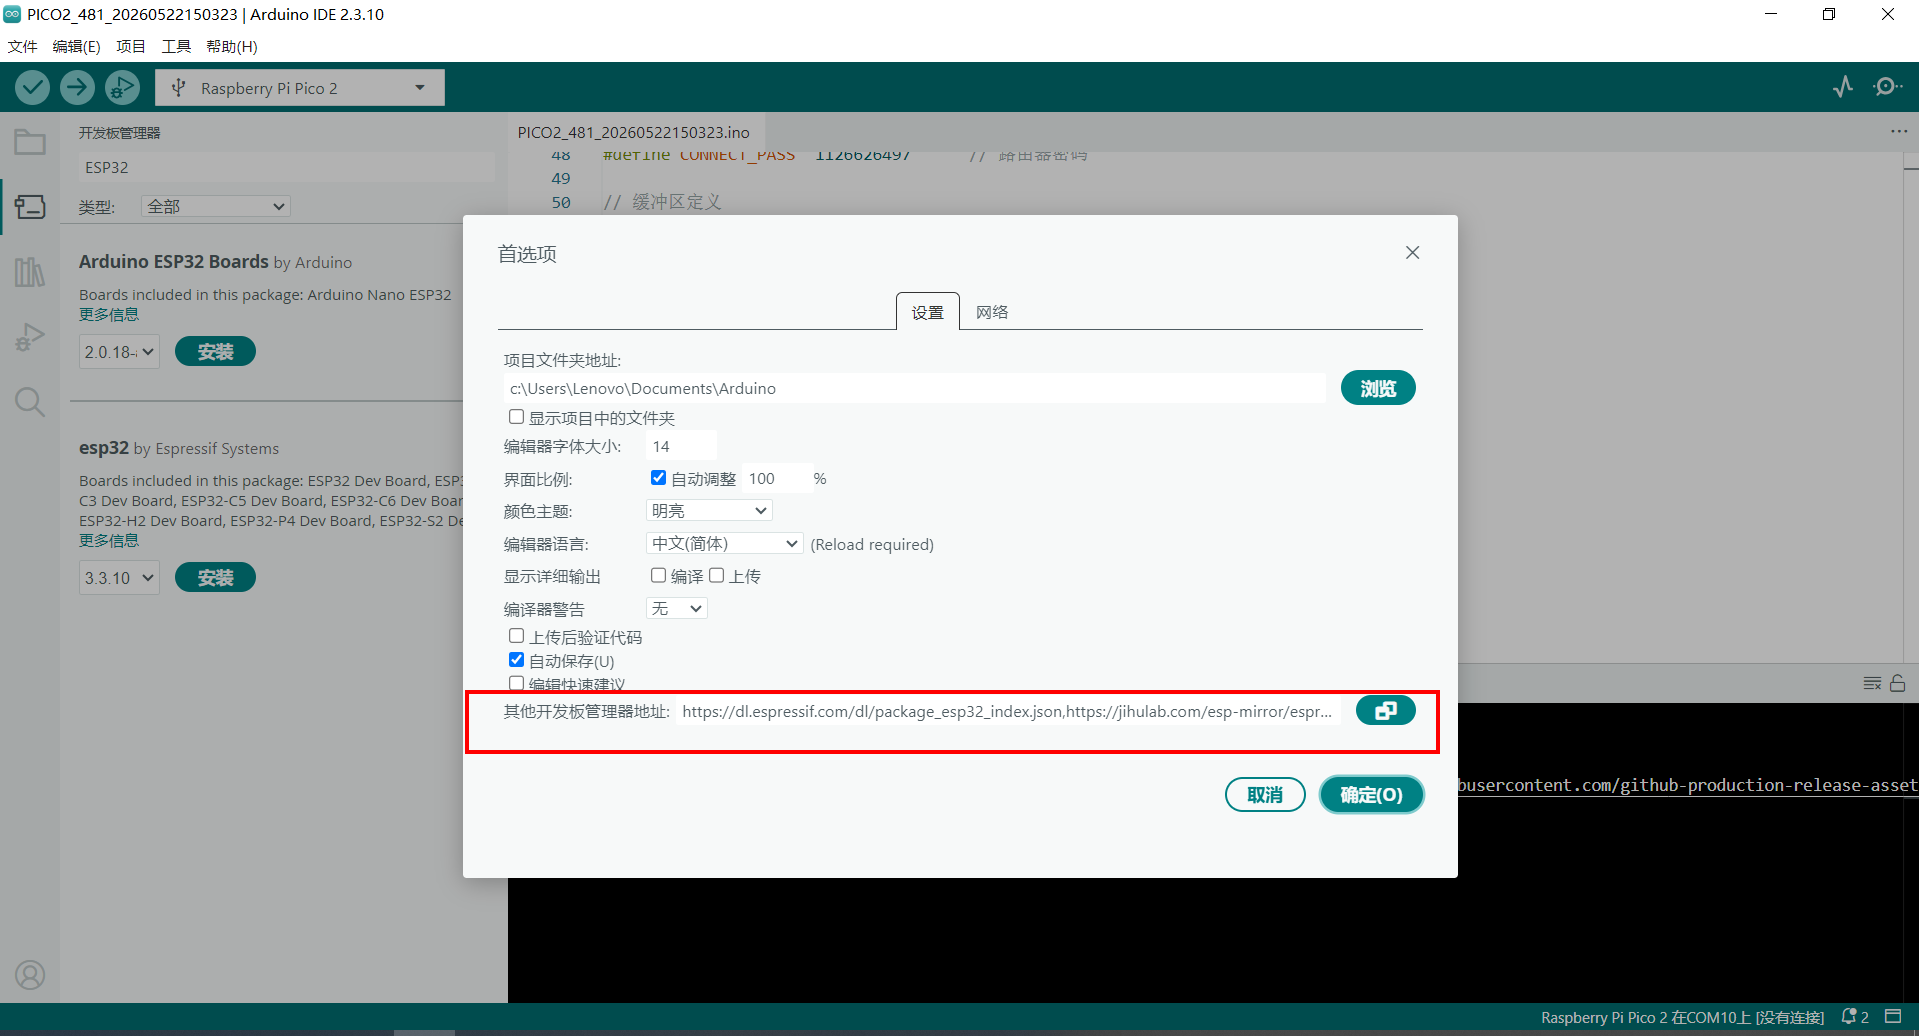Open 类型 filter dropdown showing 全部
Screen dimensions: 1919x1036
215,206
